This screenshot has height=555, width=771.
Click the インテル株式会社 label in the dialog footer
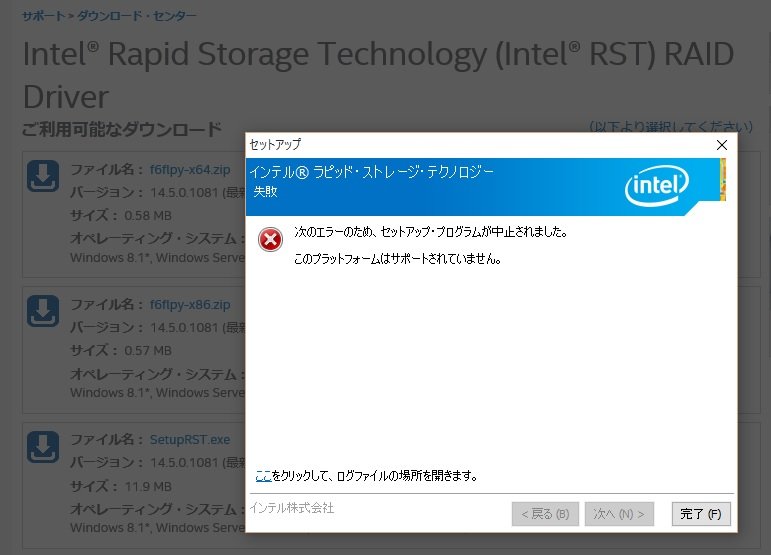point(292,508)
